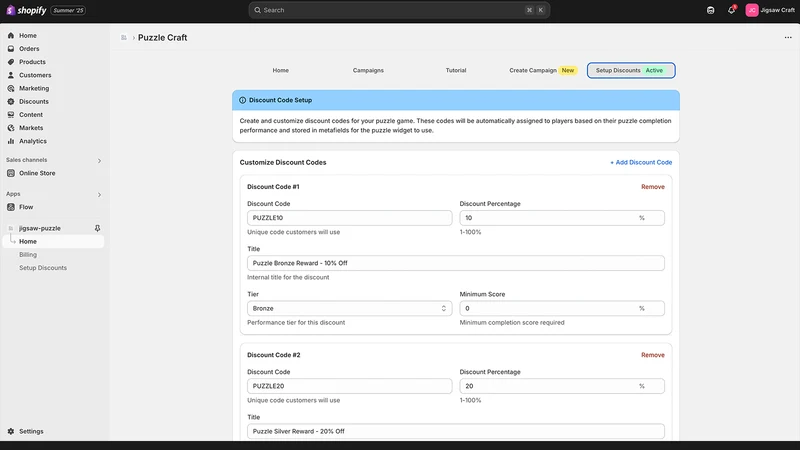The width and height of the screenshot is (800, 450).
Task: Click the info icon in Discount Code Setup banner
Action: (x=242, y=101)
